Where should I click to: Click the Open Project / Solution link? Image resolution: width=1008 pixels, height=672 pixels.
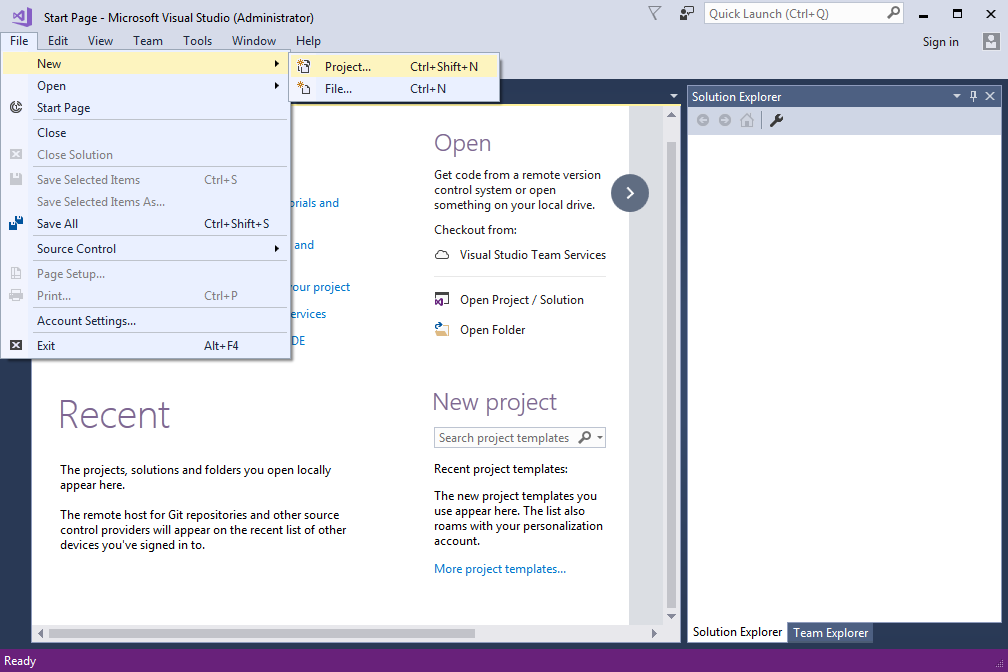coord(522,300)
